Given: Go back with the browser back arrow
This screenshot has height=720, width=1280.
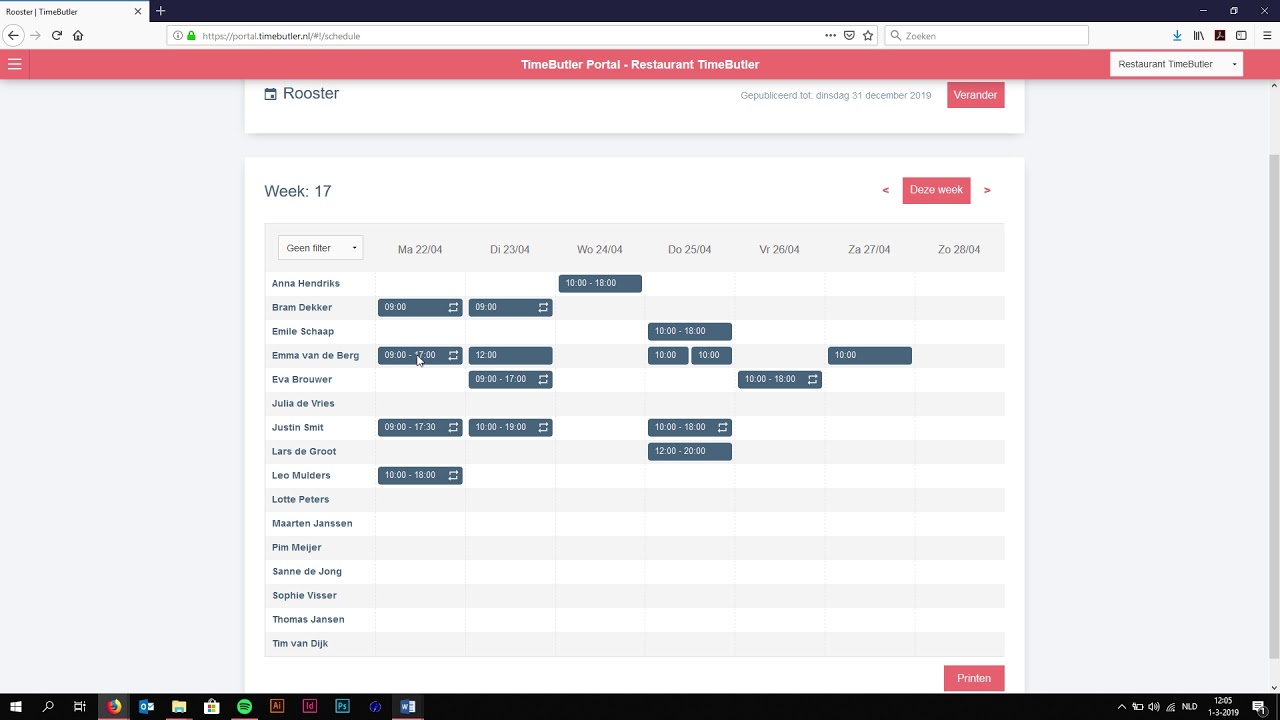Looking at the screenshot, I should pos(13,35).
